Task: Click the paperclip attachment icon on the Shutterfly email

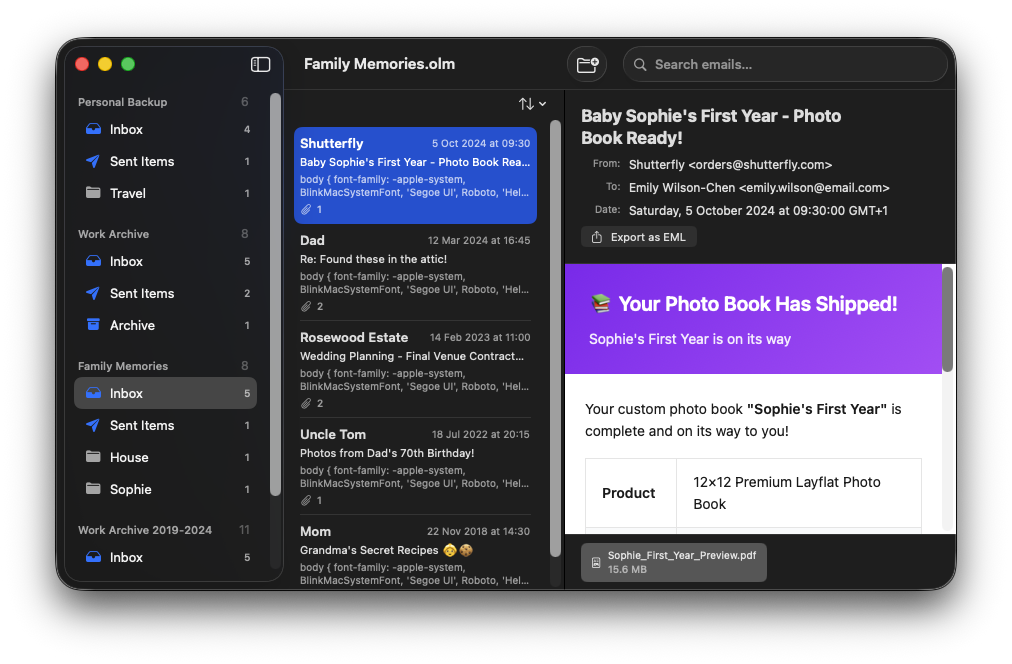Action: coord(306,209)
